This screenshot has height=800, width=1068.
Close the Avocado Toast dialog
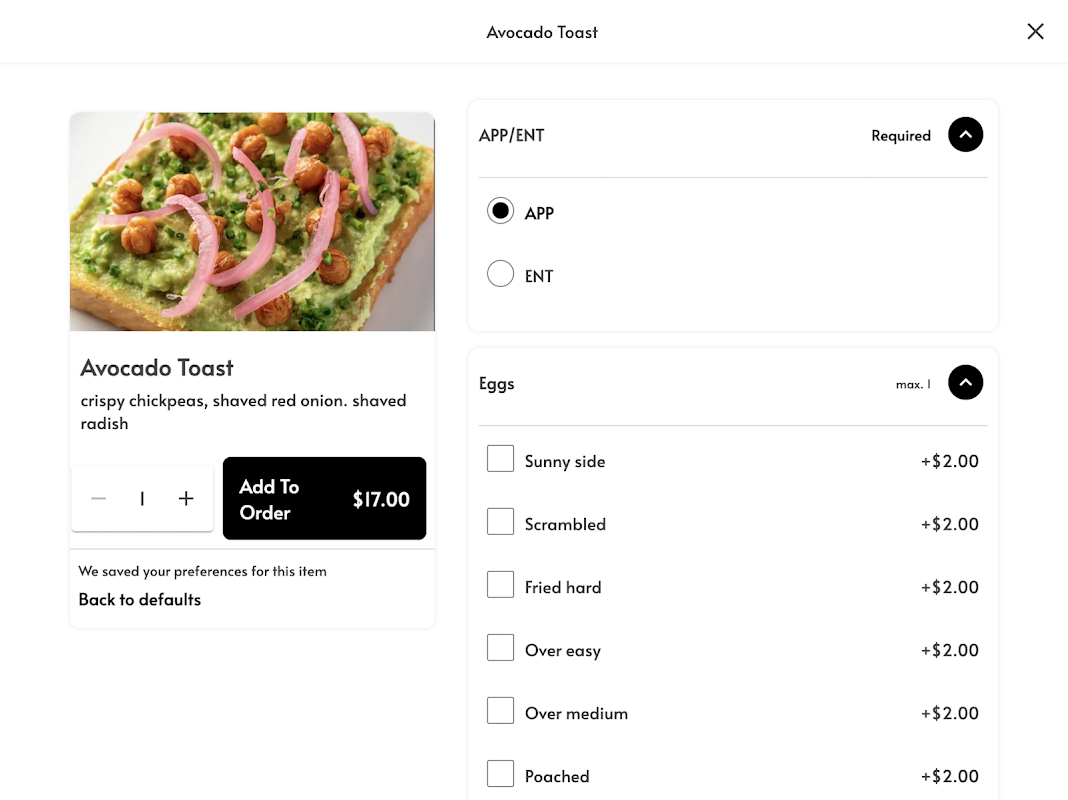point(1035,31)
